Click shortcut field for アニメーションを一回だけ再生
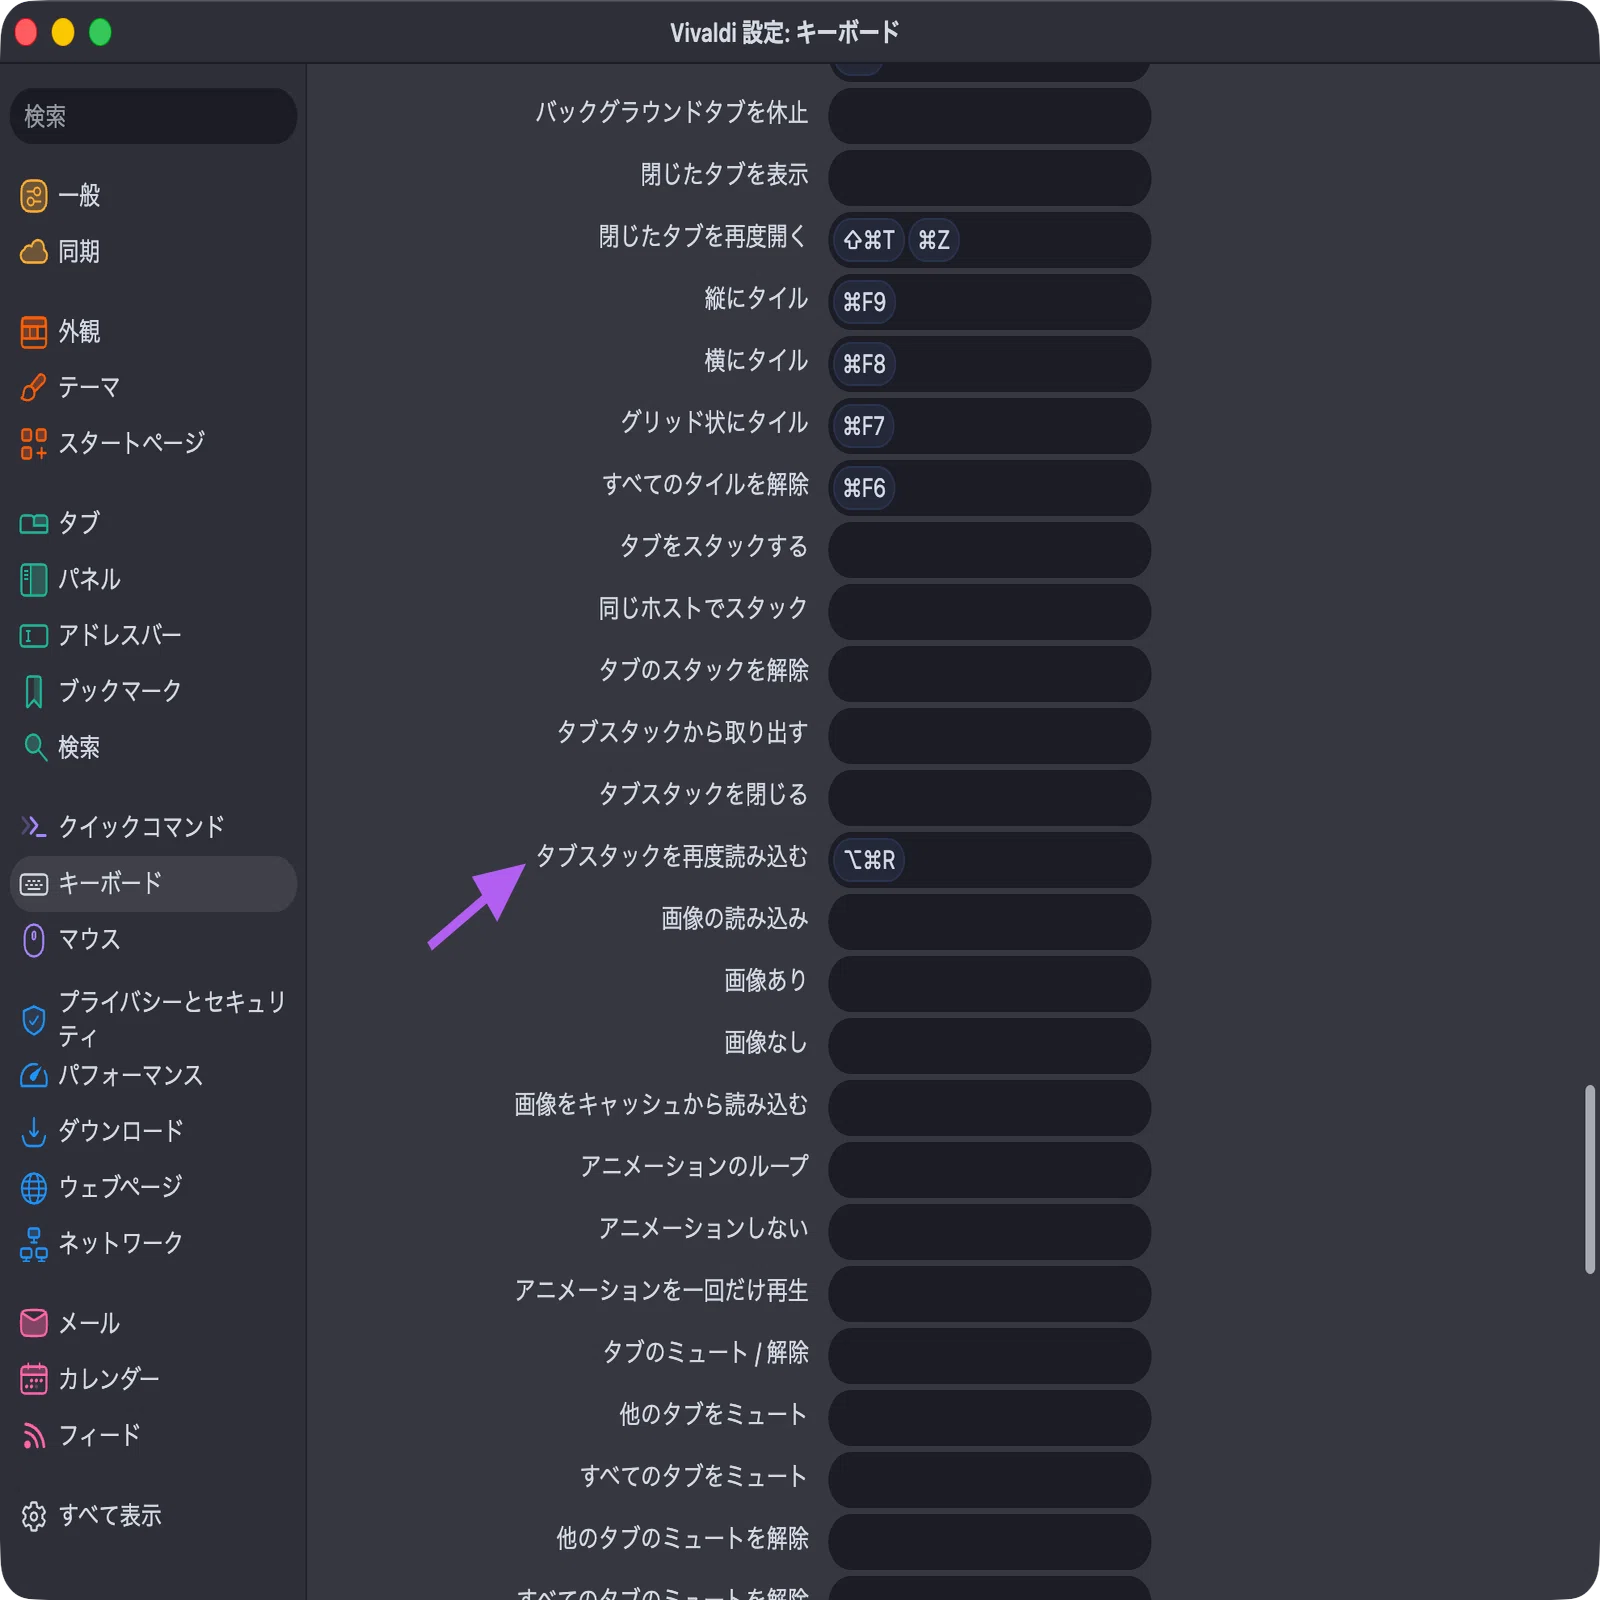 (989, 1294)
